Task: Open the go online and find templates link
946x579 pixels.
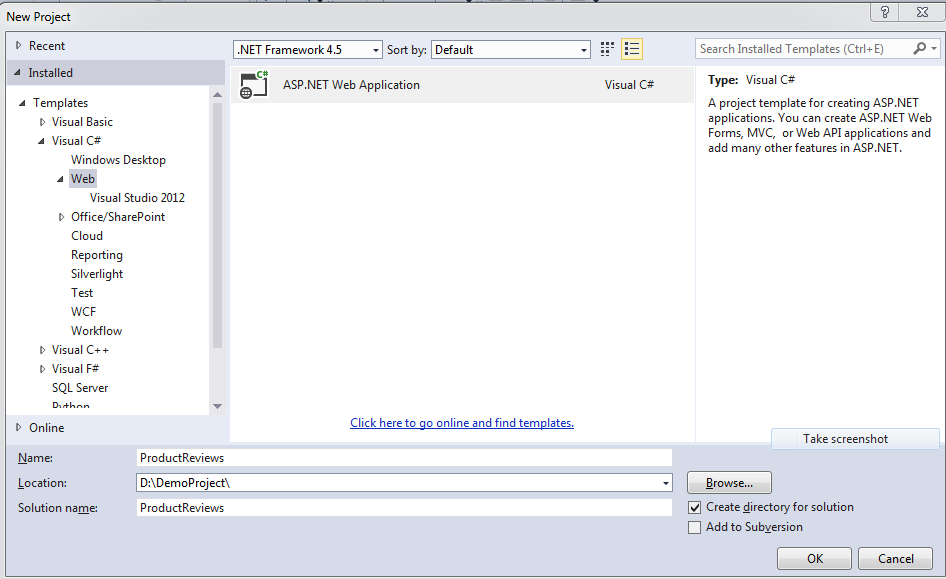Action: click(462, 423)
